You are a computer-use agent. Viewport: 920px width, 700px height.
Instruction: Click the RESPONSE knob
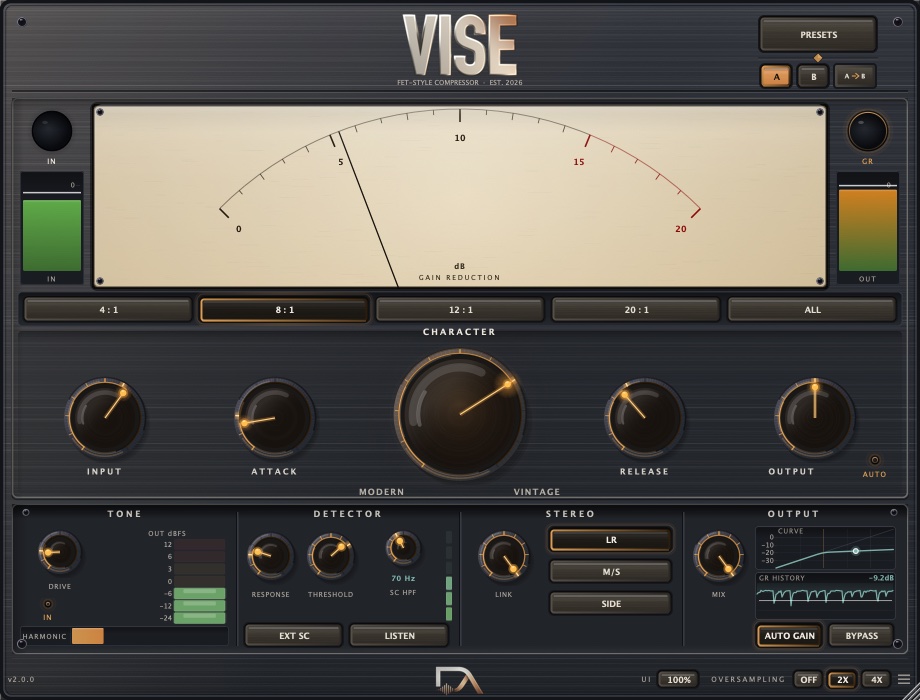(x=270, y=556)
